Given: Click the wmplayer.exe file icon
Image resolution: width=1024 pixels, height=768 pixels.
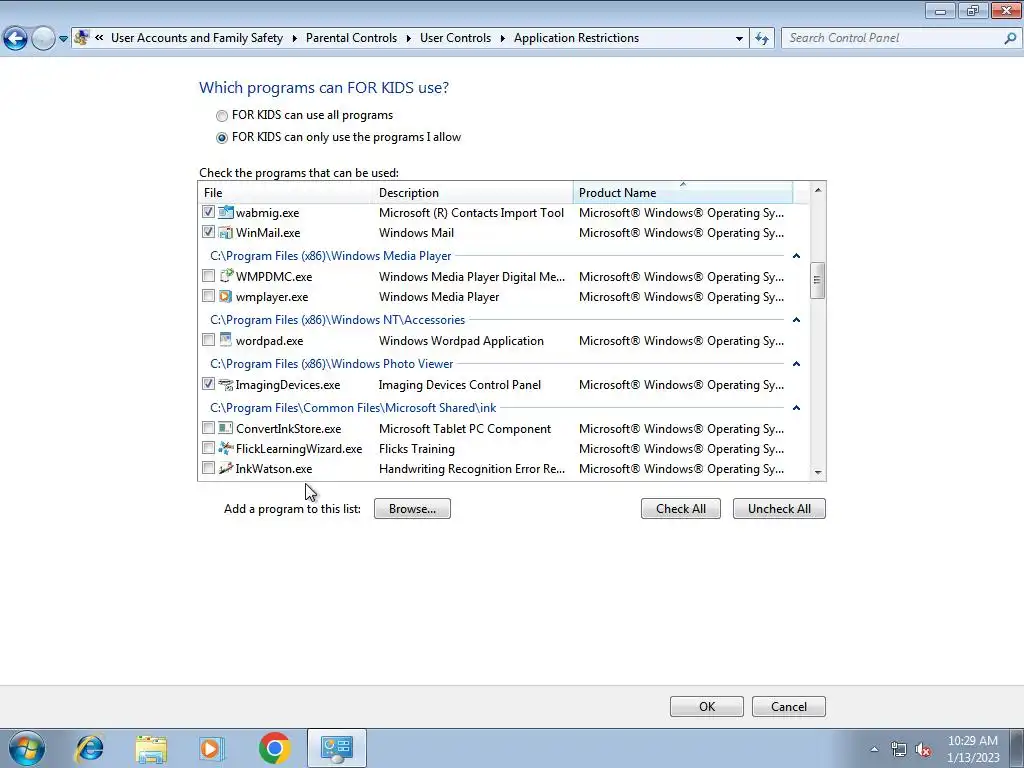Looking at the screenshot, I should point(226,296).
